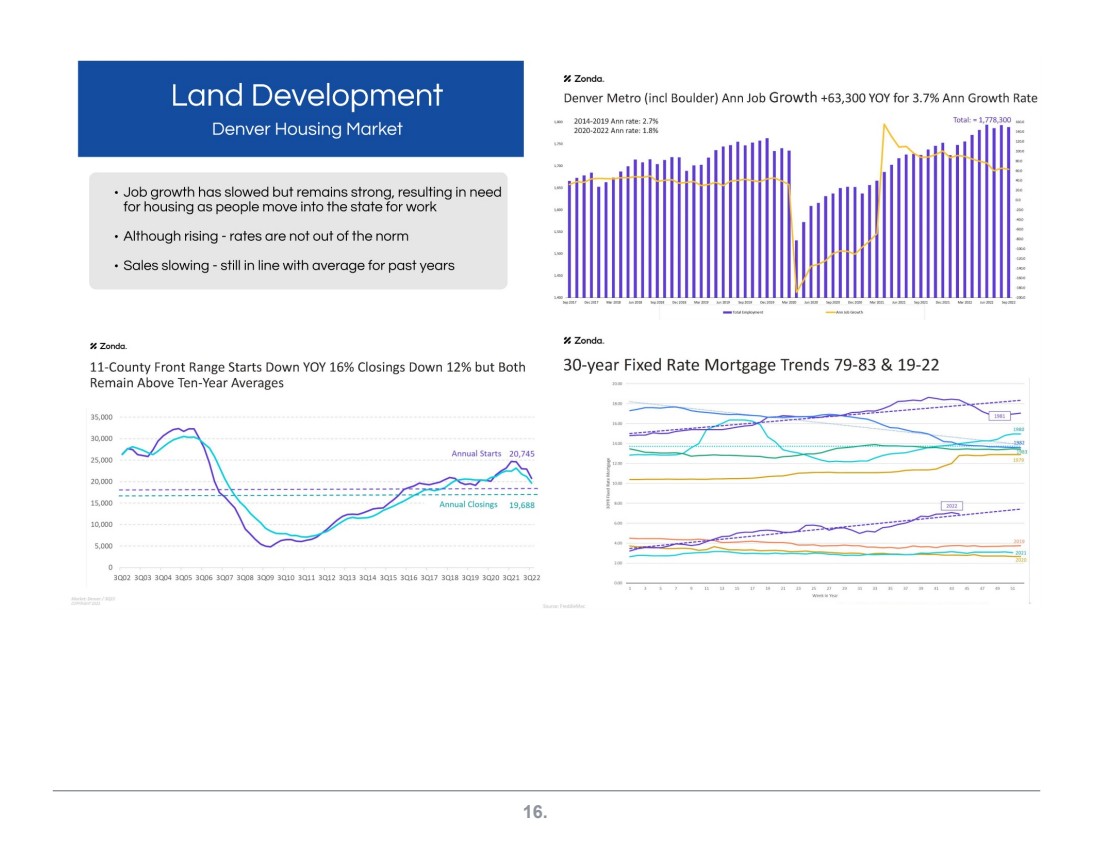The width and height of the screenshot is (1100, 849).
Task: Click the 11-County Front Range chart heading
Action: tap(307, 374)
